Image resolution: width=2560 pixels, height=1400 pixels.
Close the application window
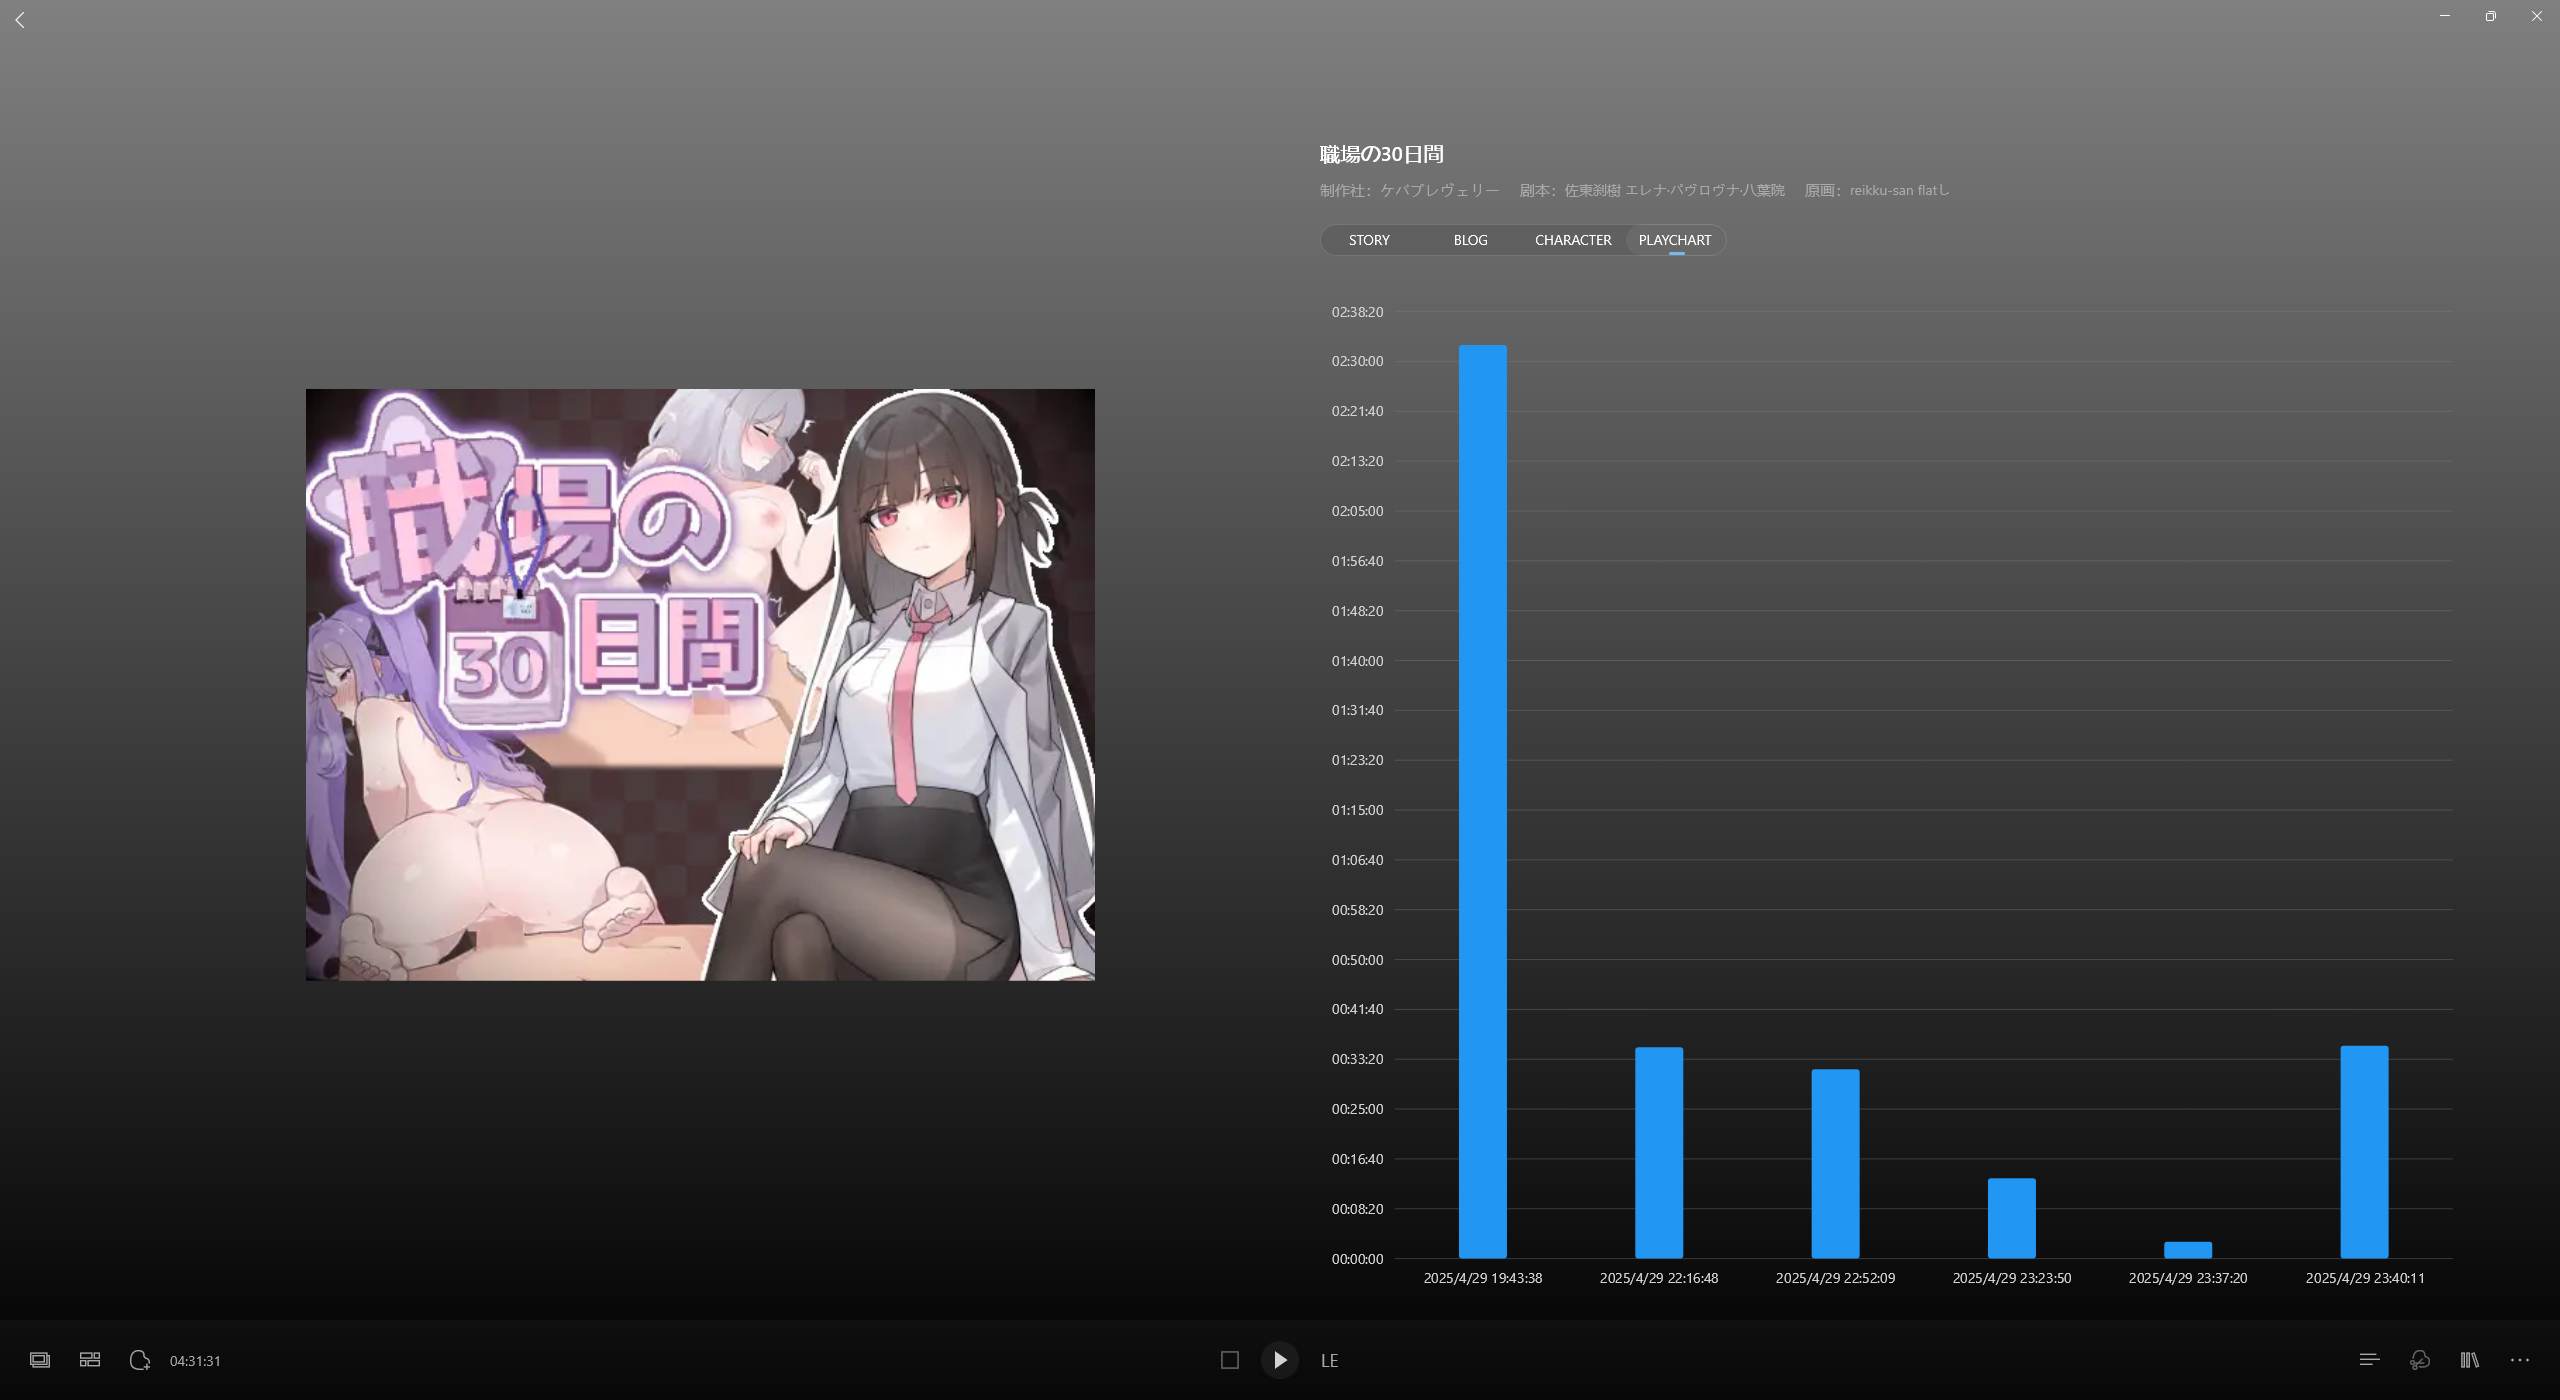coord(2537,16)
